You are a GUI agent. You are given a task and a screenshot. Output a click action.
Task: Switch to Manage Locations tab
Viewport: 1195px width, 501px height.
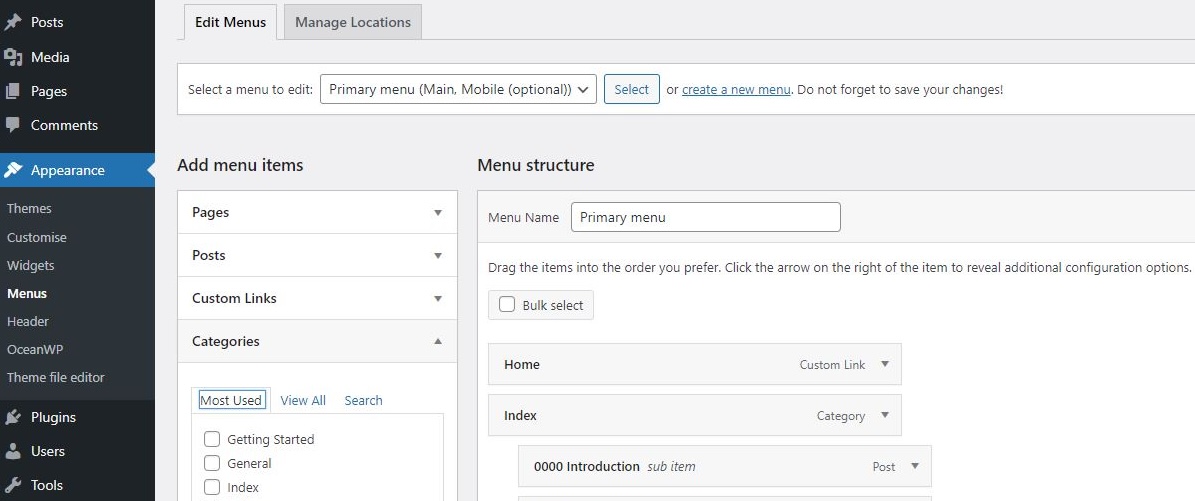click(353, 22)
